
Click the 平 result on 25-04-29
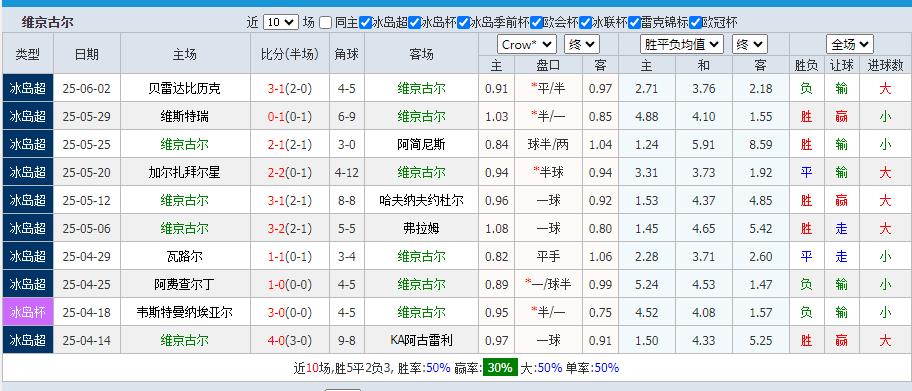point(806,256)
